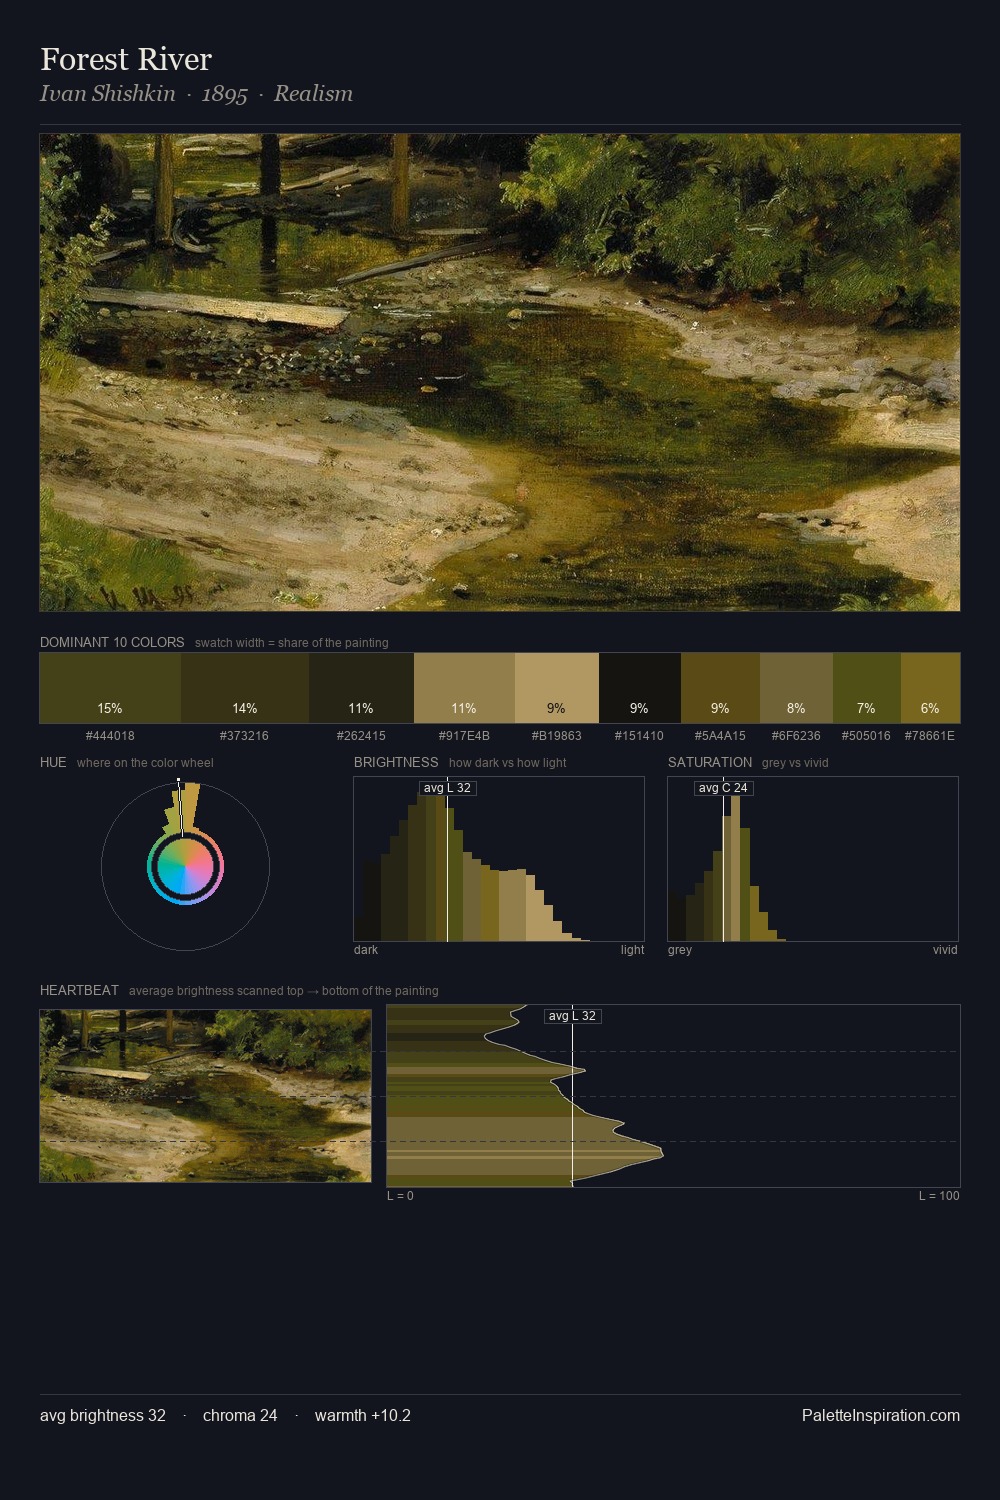Click the 'avg L 32' heartbeat chart label
This screenshot has height=1500, width=1000.
tap(572, 1016)
